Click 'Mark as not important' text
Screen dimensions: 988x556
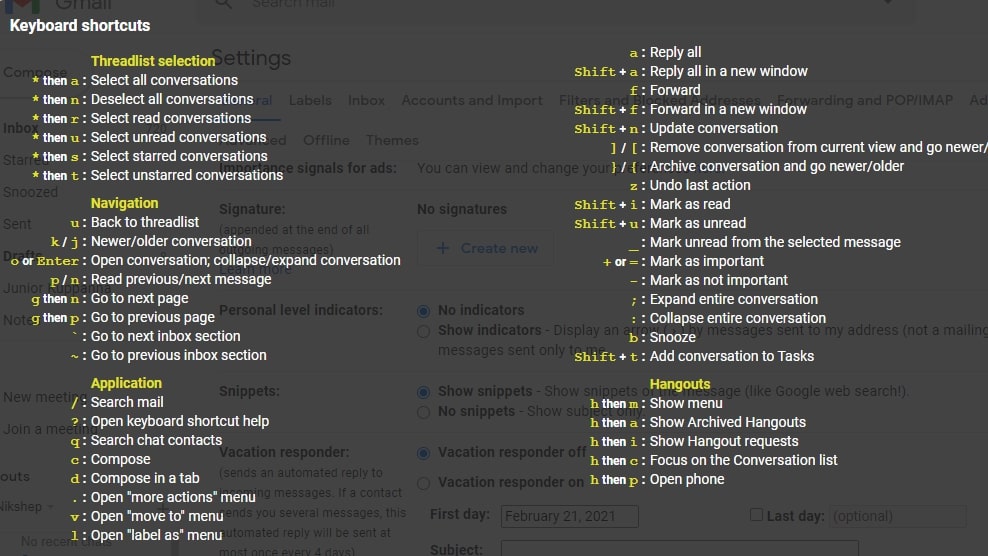point(718,280)
